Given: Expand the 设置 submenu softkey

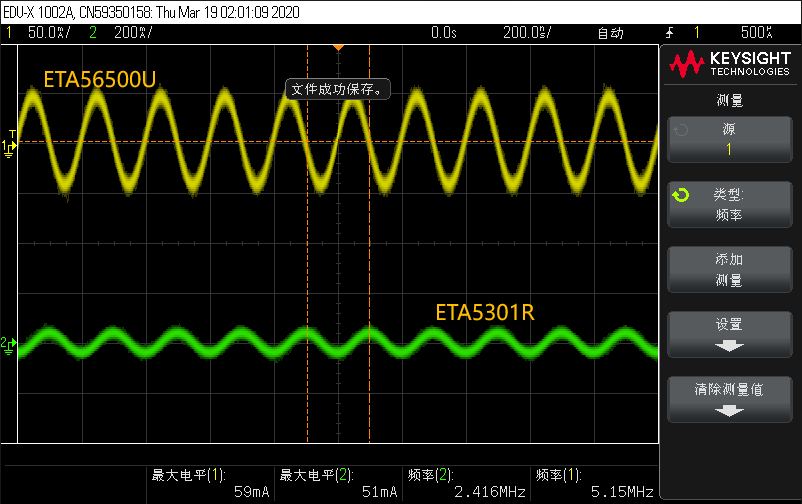Looking at the screenshot, I should (729, 333).
